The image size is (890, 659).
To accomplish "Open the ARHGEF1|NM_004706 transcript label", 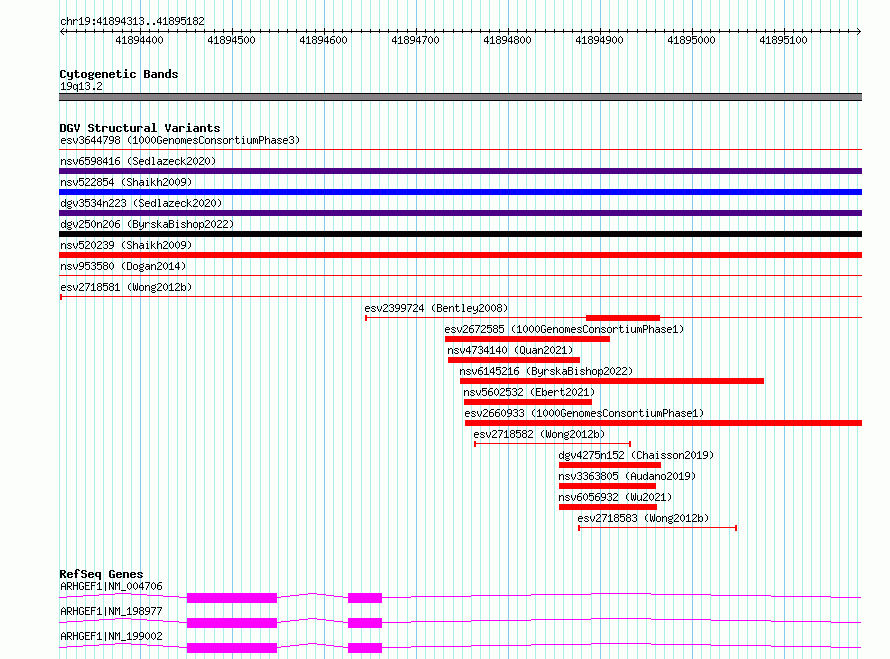I will 111,586.
